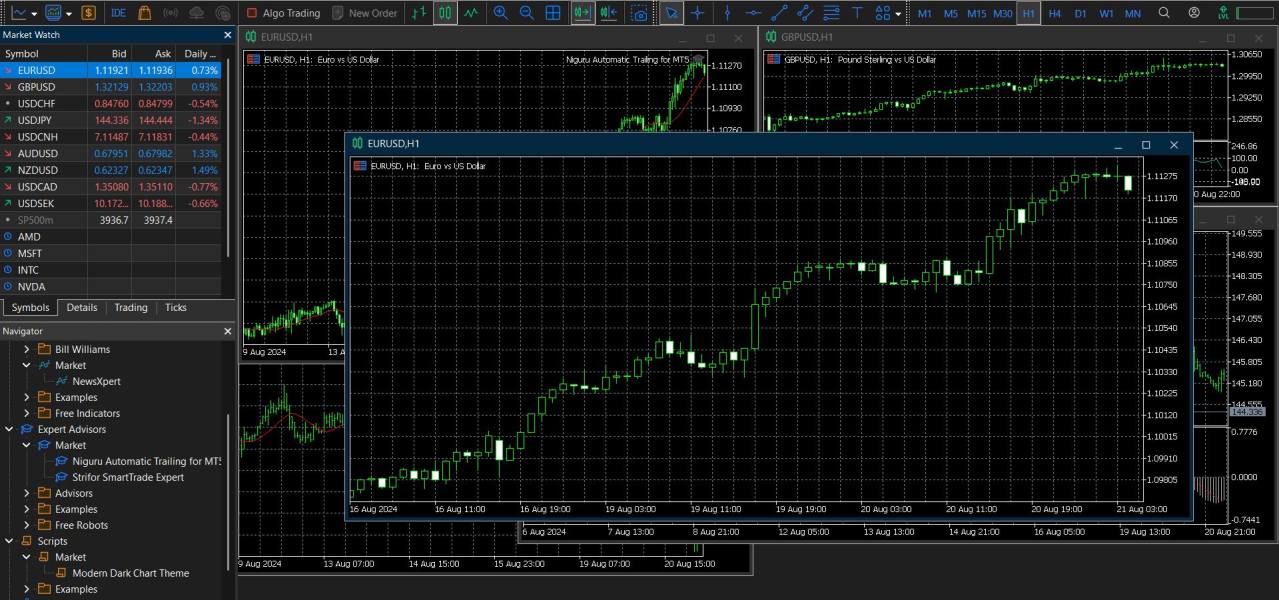Select the H4 timeframe button
1279x600 pixels.
coord(1054,13)
